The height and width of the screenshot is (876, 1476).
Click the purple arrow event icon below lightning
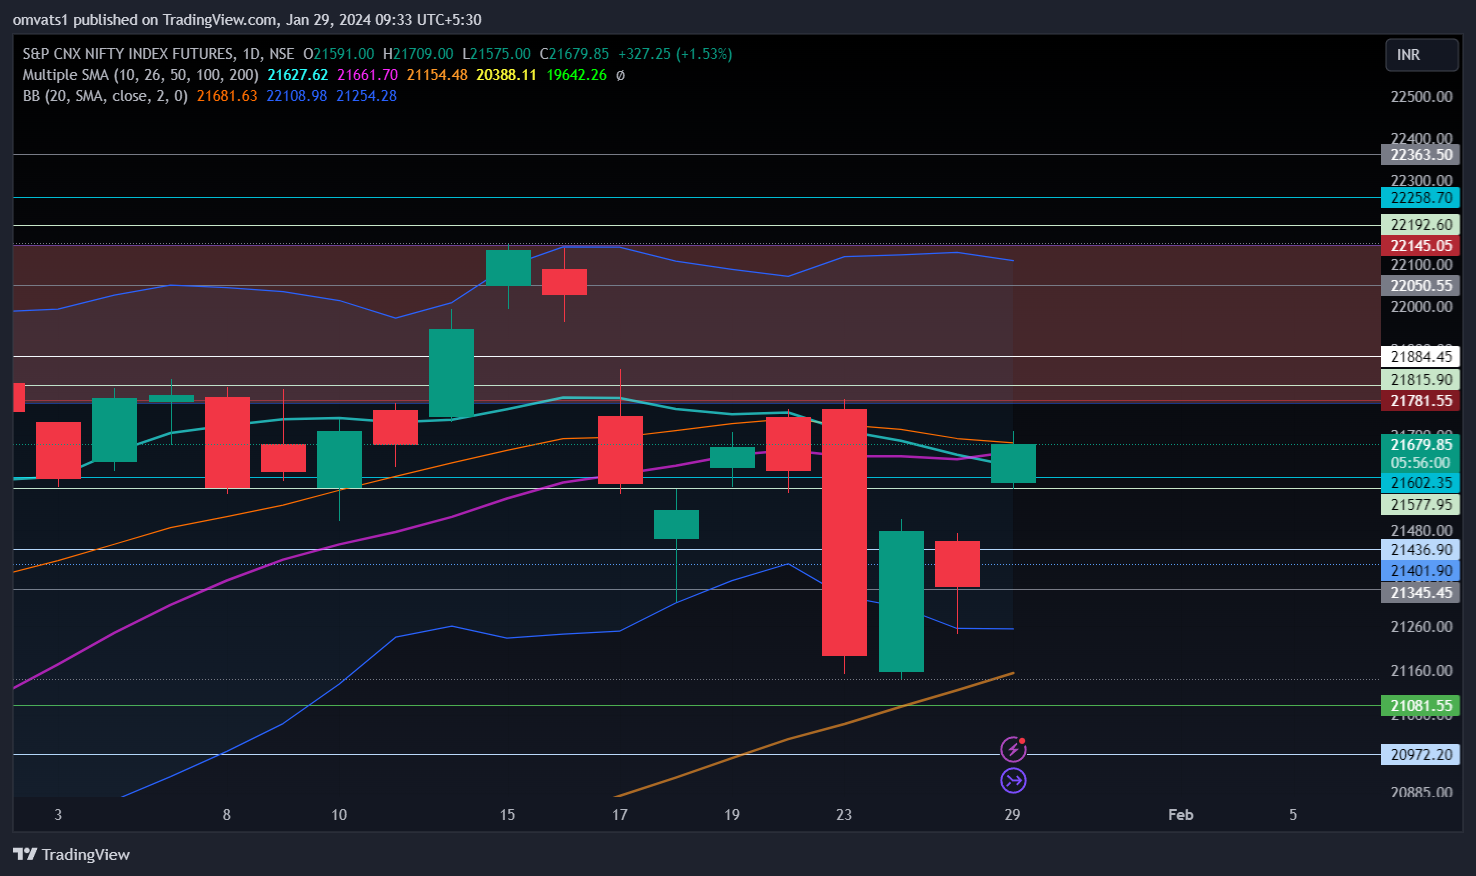pyautogui.click(x=1013, y=781)
